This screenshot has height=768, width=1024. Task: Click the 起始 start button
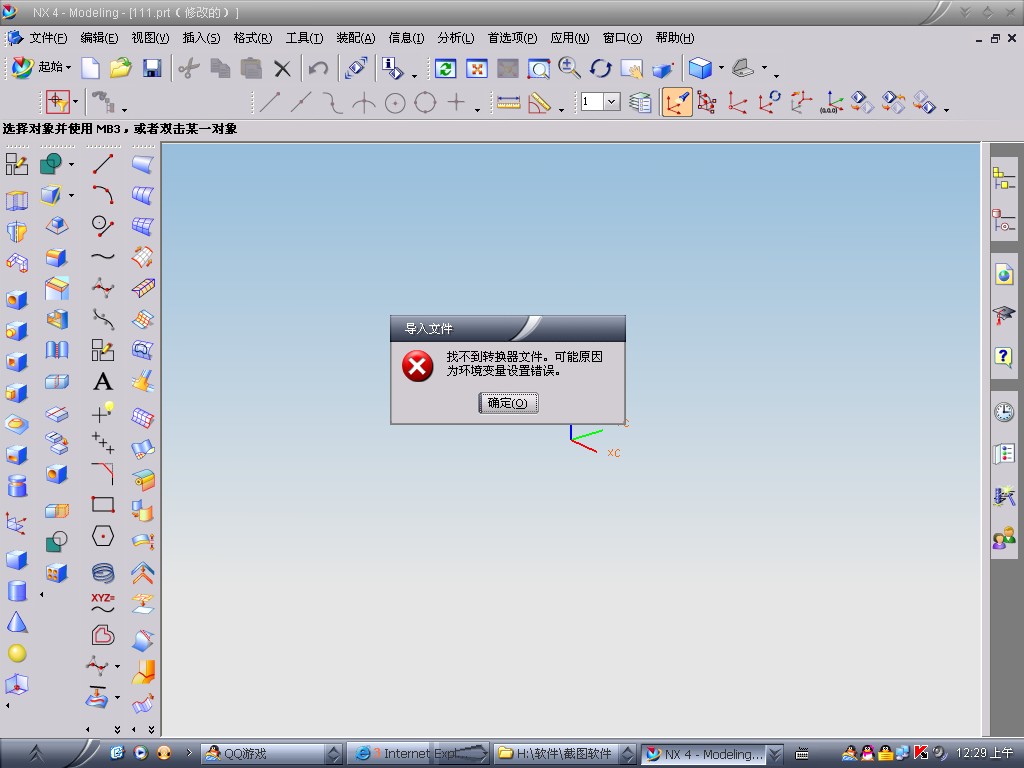coord(40,67)
